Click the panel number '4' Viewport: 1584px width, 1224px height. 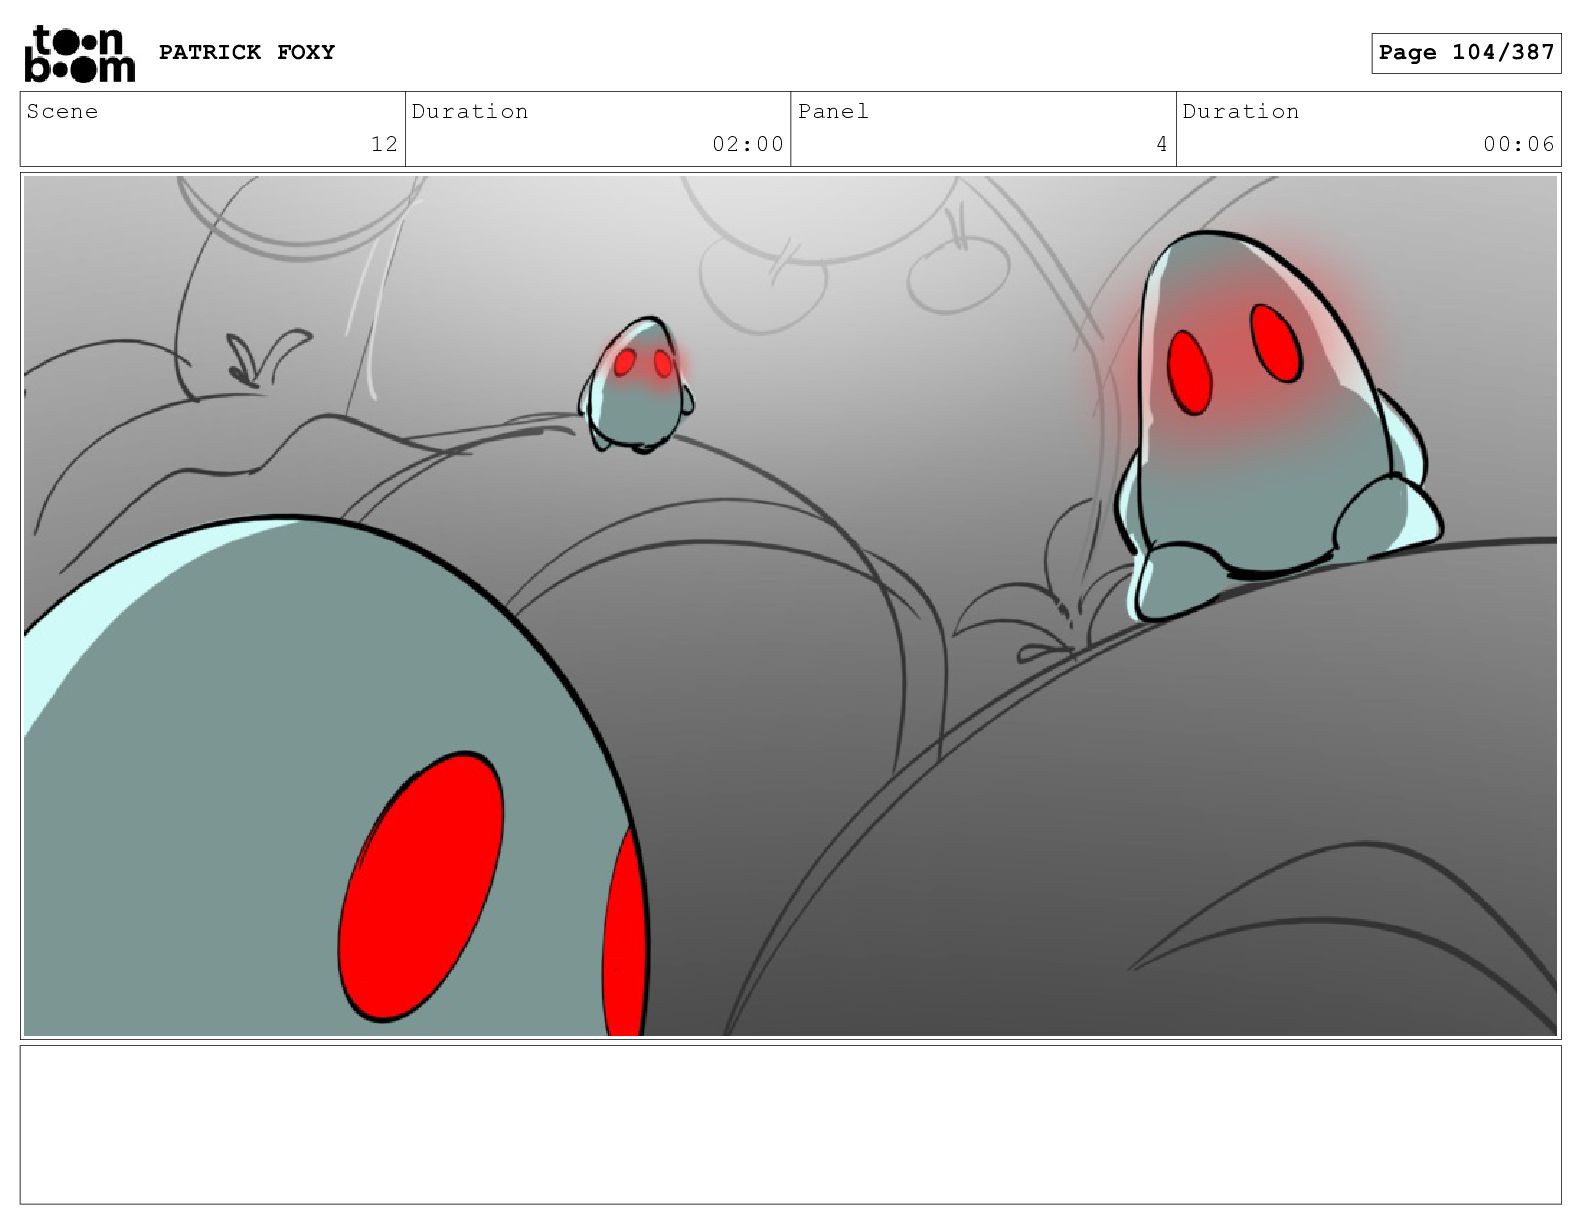click(1162, 144)
